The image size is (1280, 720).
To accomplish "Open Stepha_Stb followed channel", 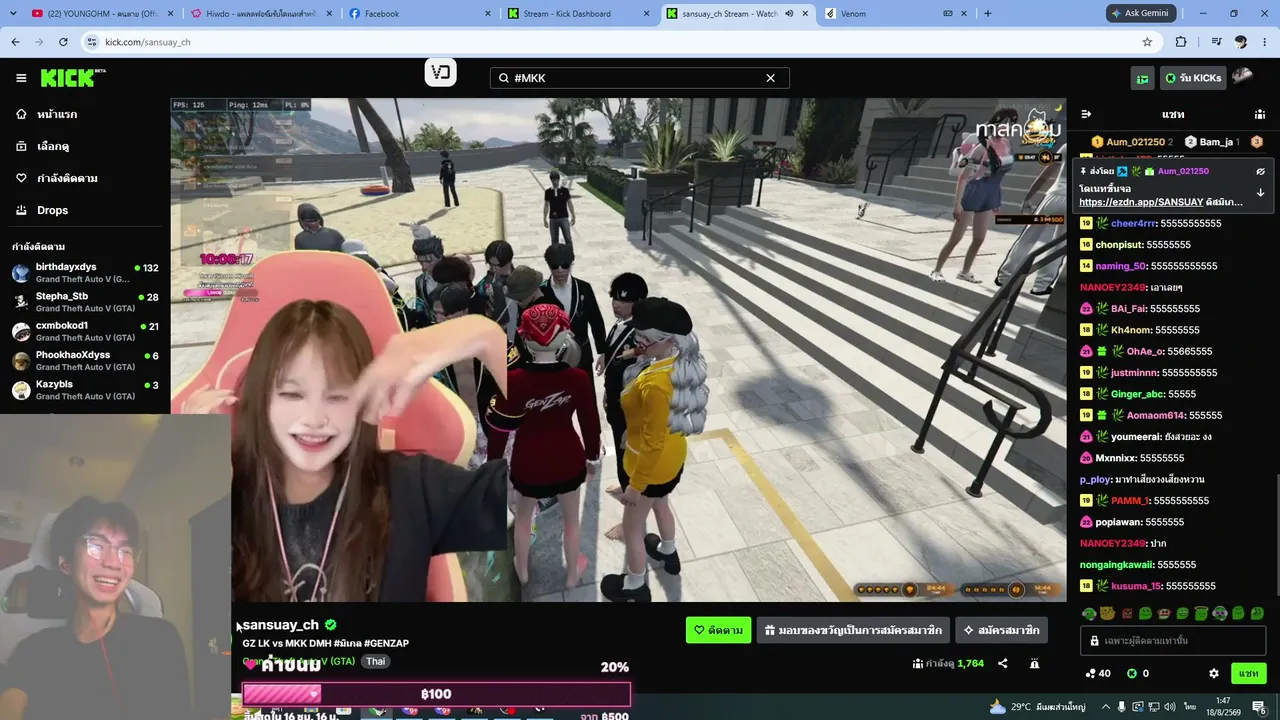I will tap(85, 302).
